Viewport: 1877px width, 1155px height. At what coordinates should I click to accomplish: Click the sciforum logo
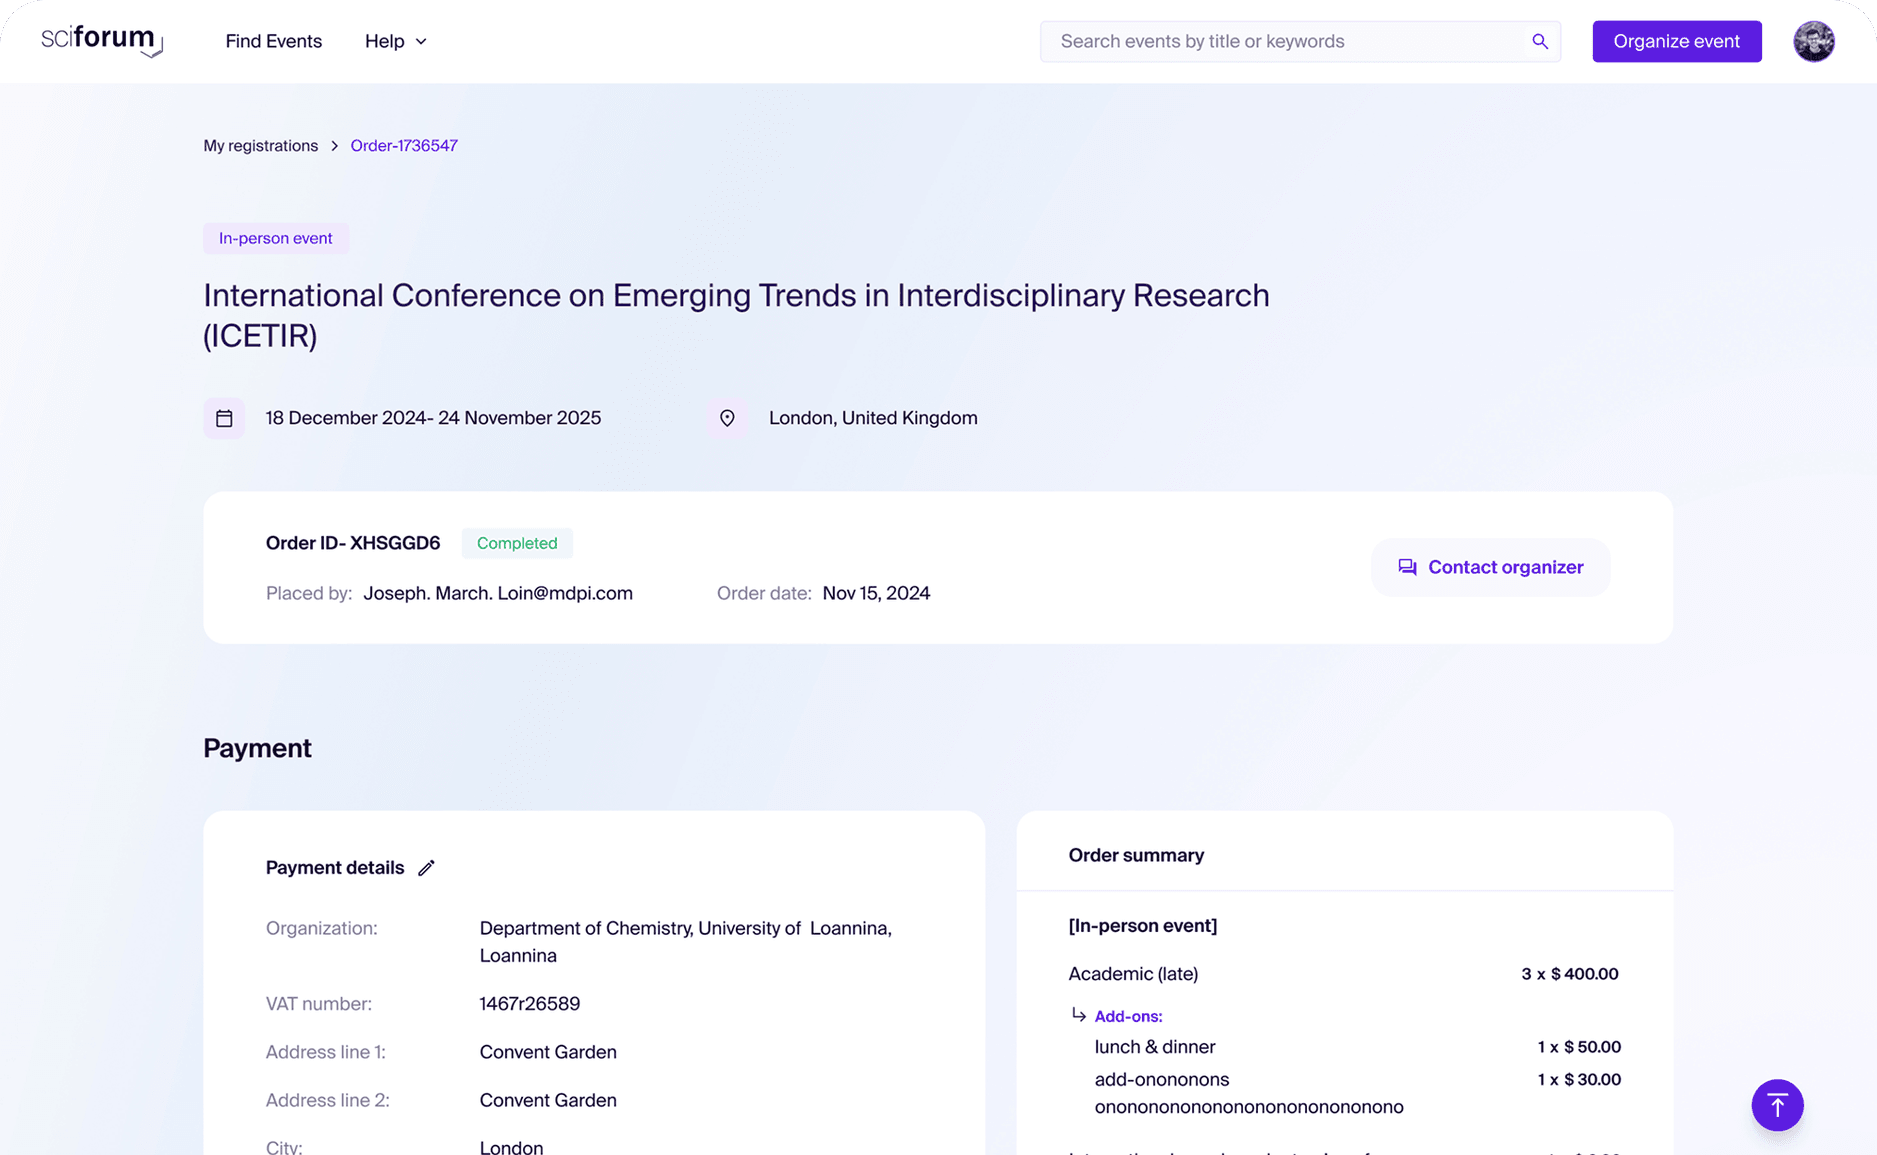coord(101,41)
